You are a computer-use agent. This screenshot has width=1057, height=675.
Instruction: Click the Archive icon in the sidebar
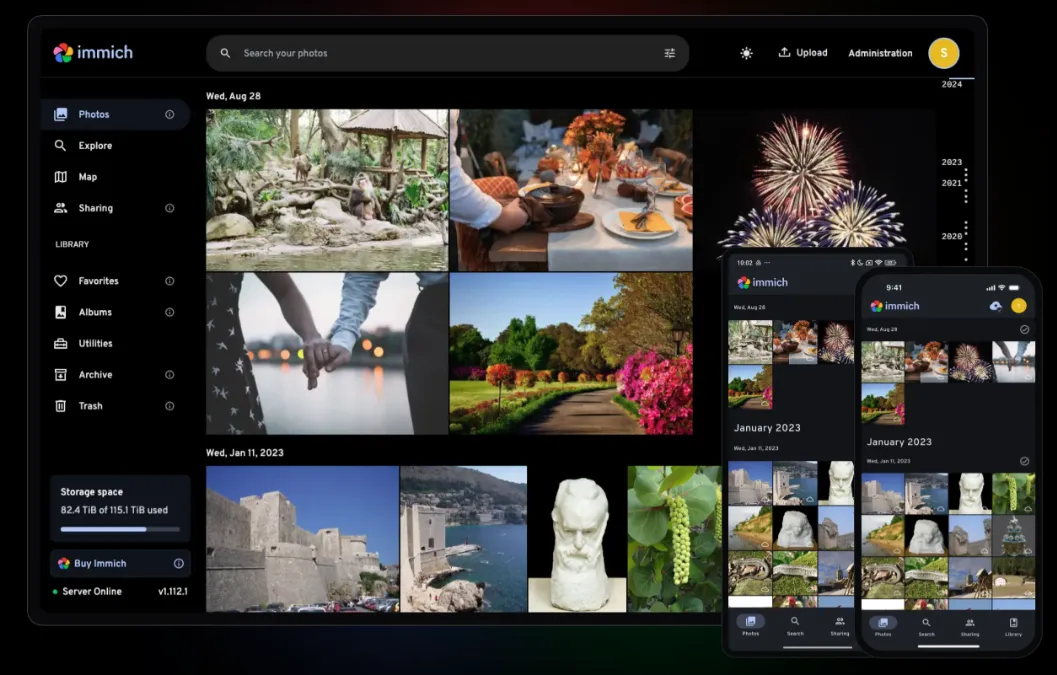click(61, 375)
